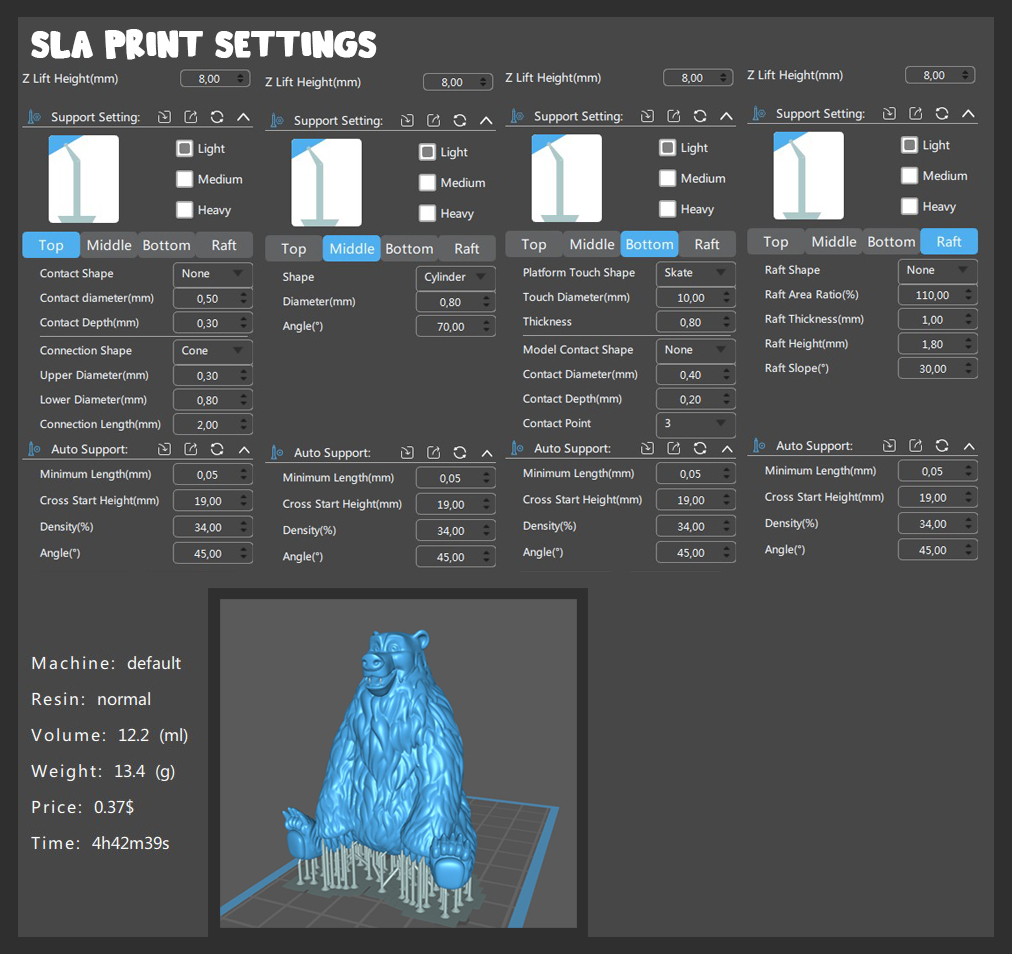Enable Light support in the first panel
This screenshot has width=1012, height=954.
(x=184, y=148)
